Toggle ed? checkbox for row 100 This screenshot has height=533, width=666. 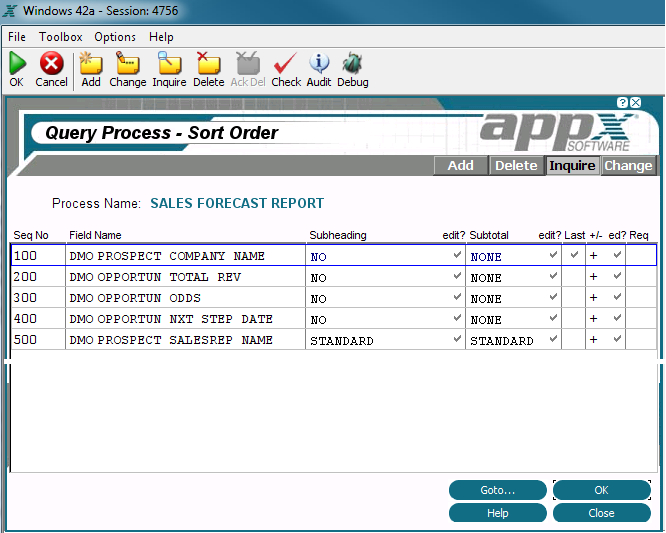coord(617,255)
